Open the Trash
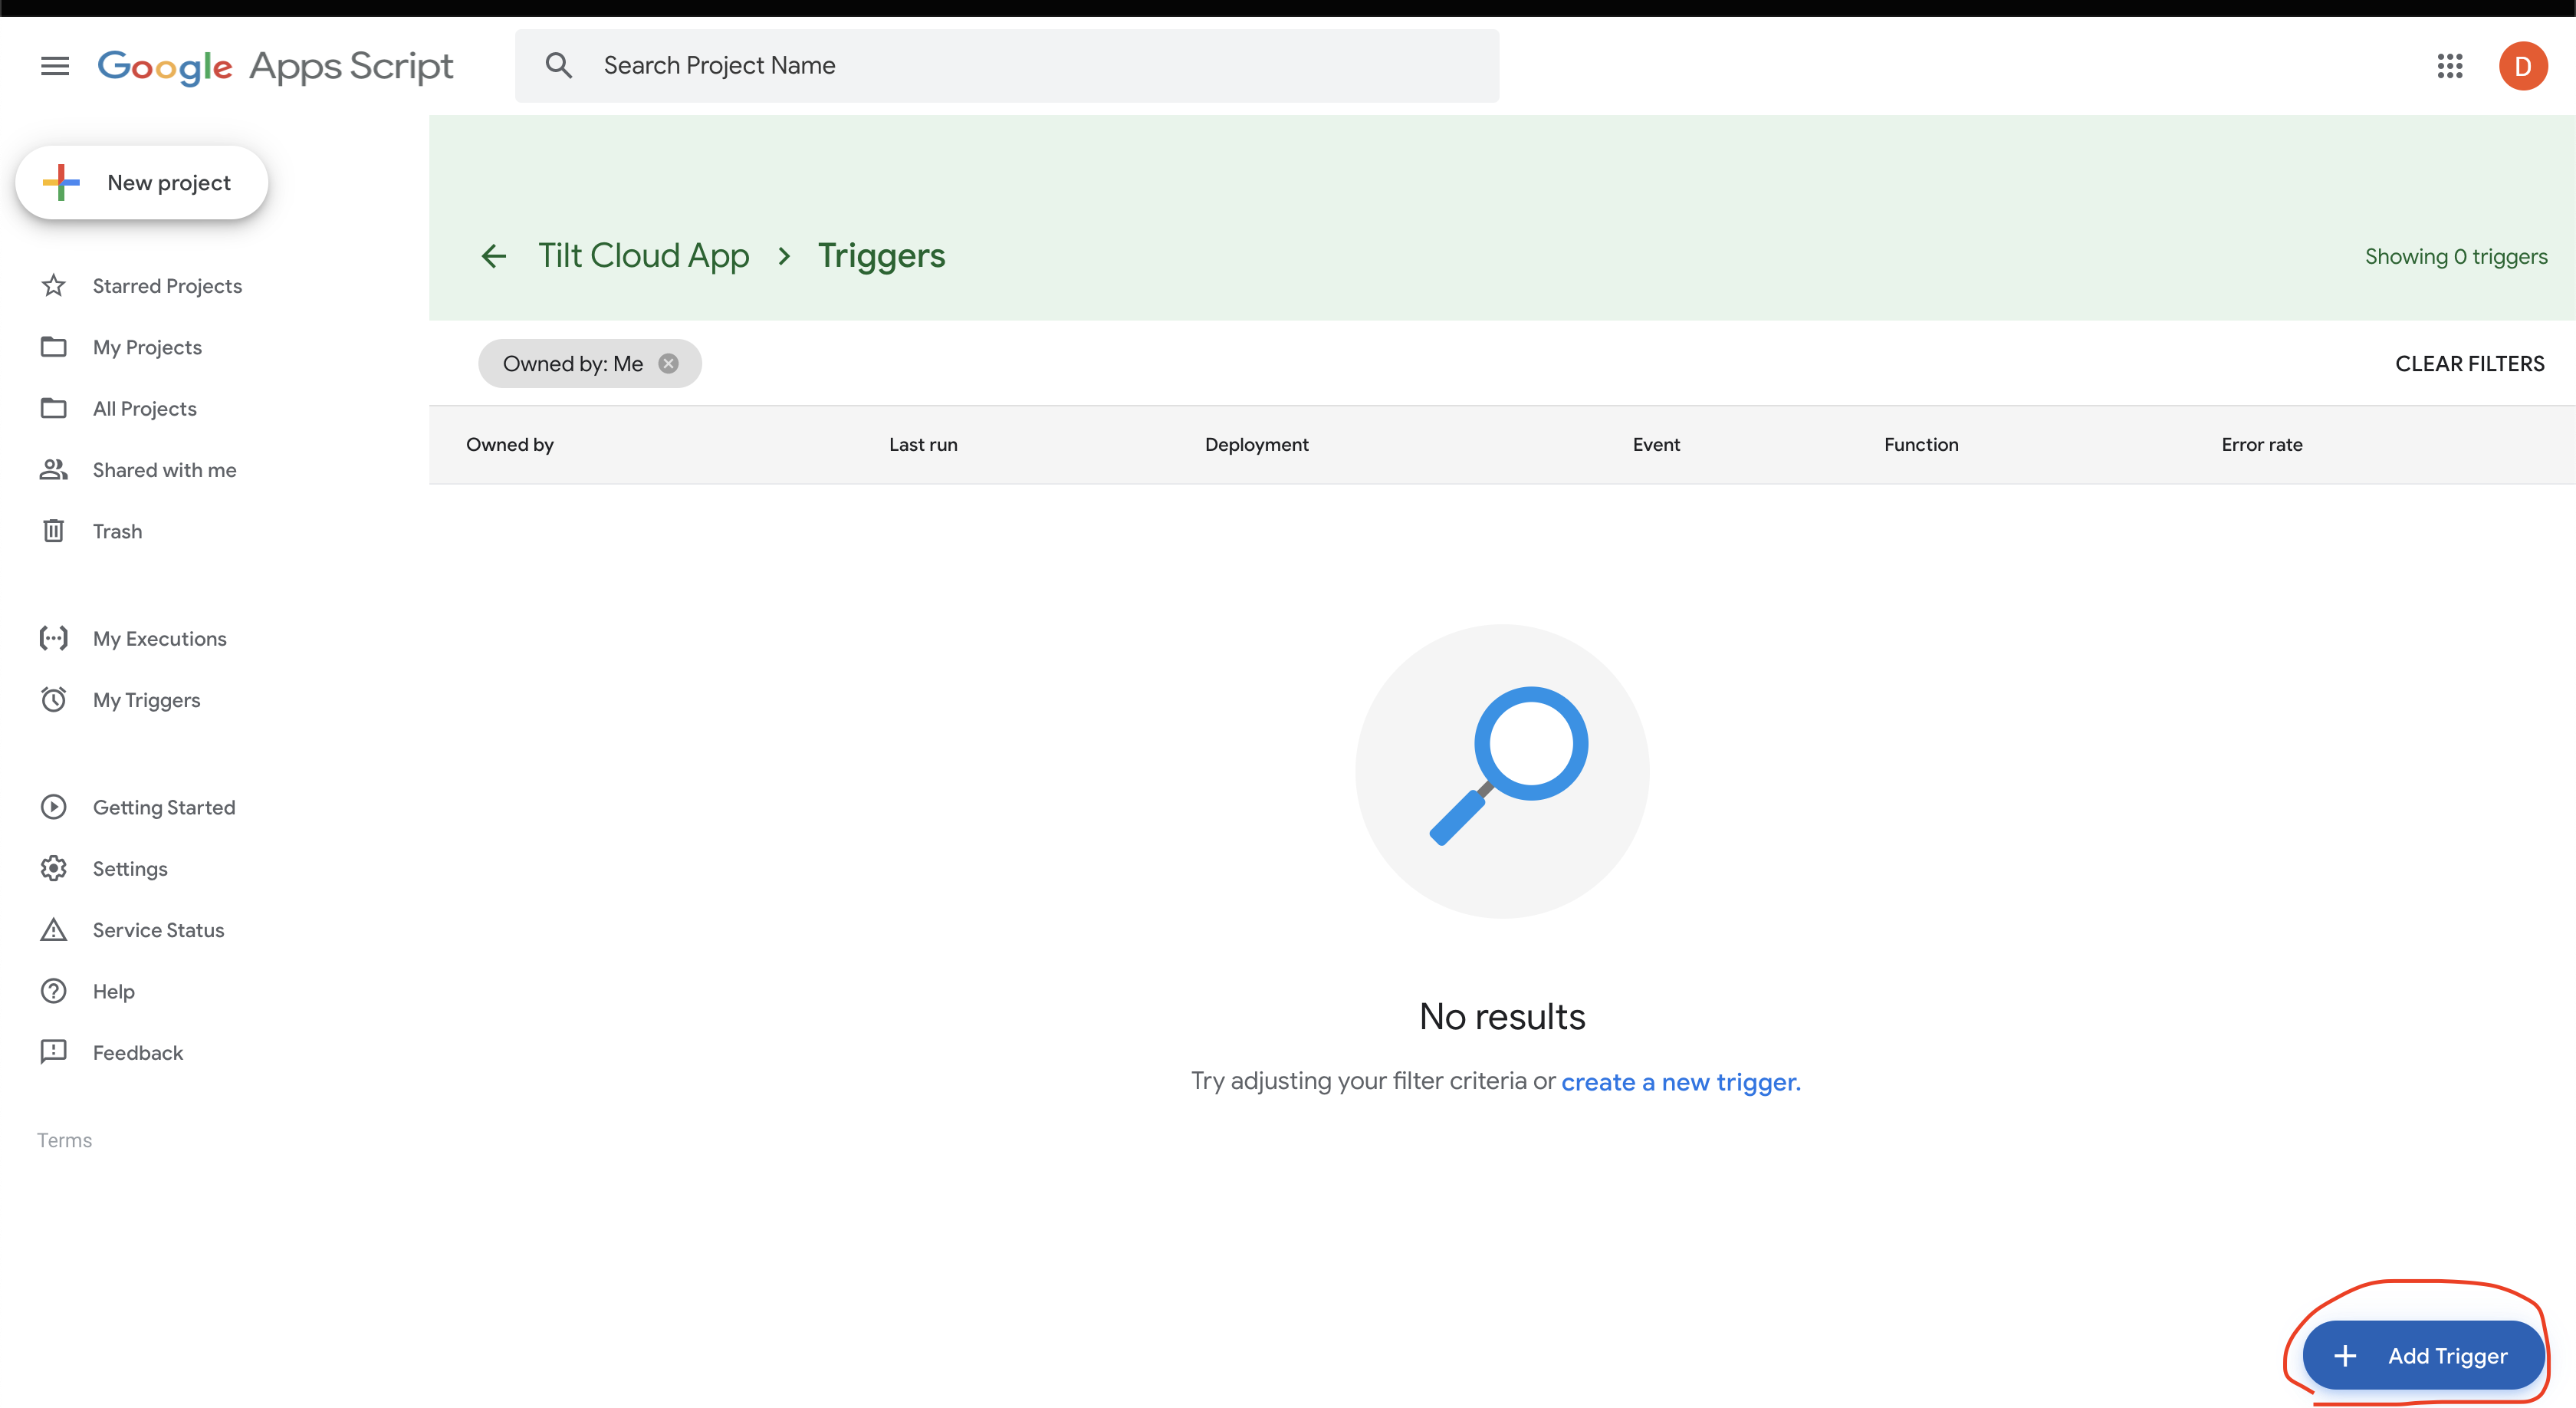The image size is (2576, 1408). [x=117, y=531]
